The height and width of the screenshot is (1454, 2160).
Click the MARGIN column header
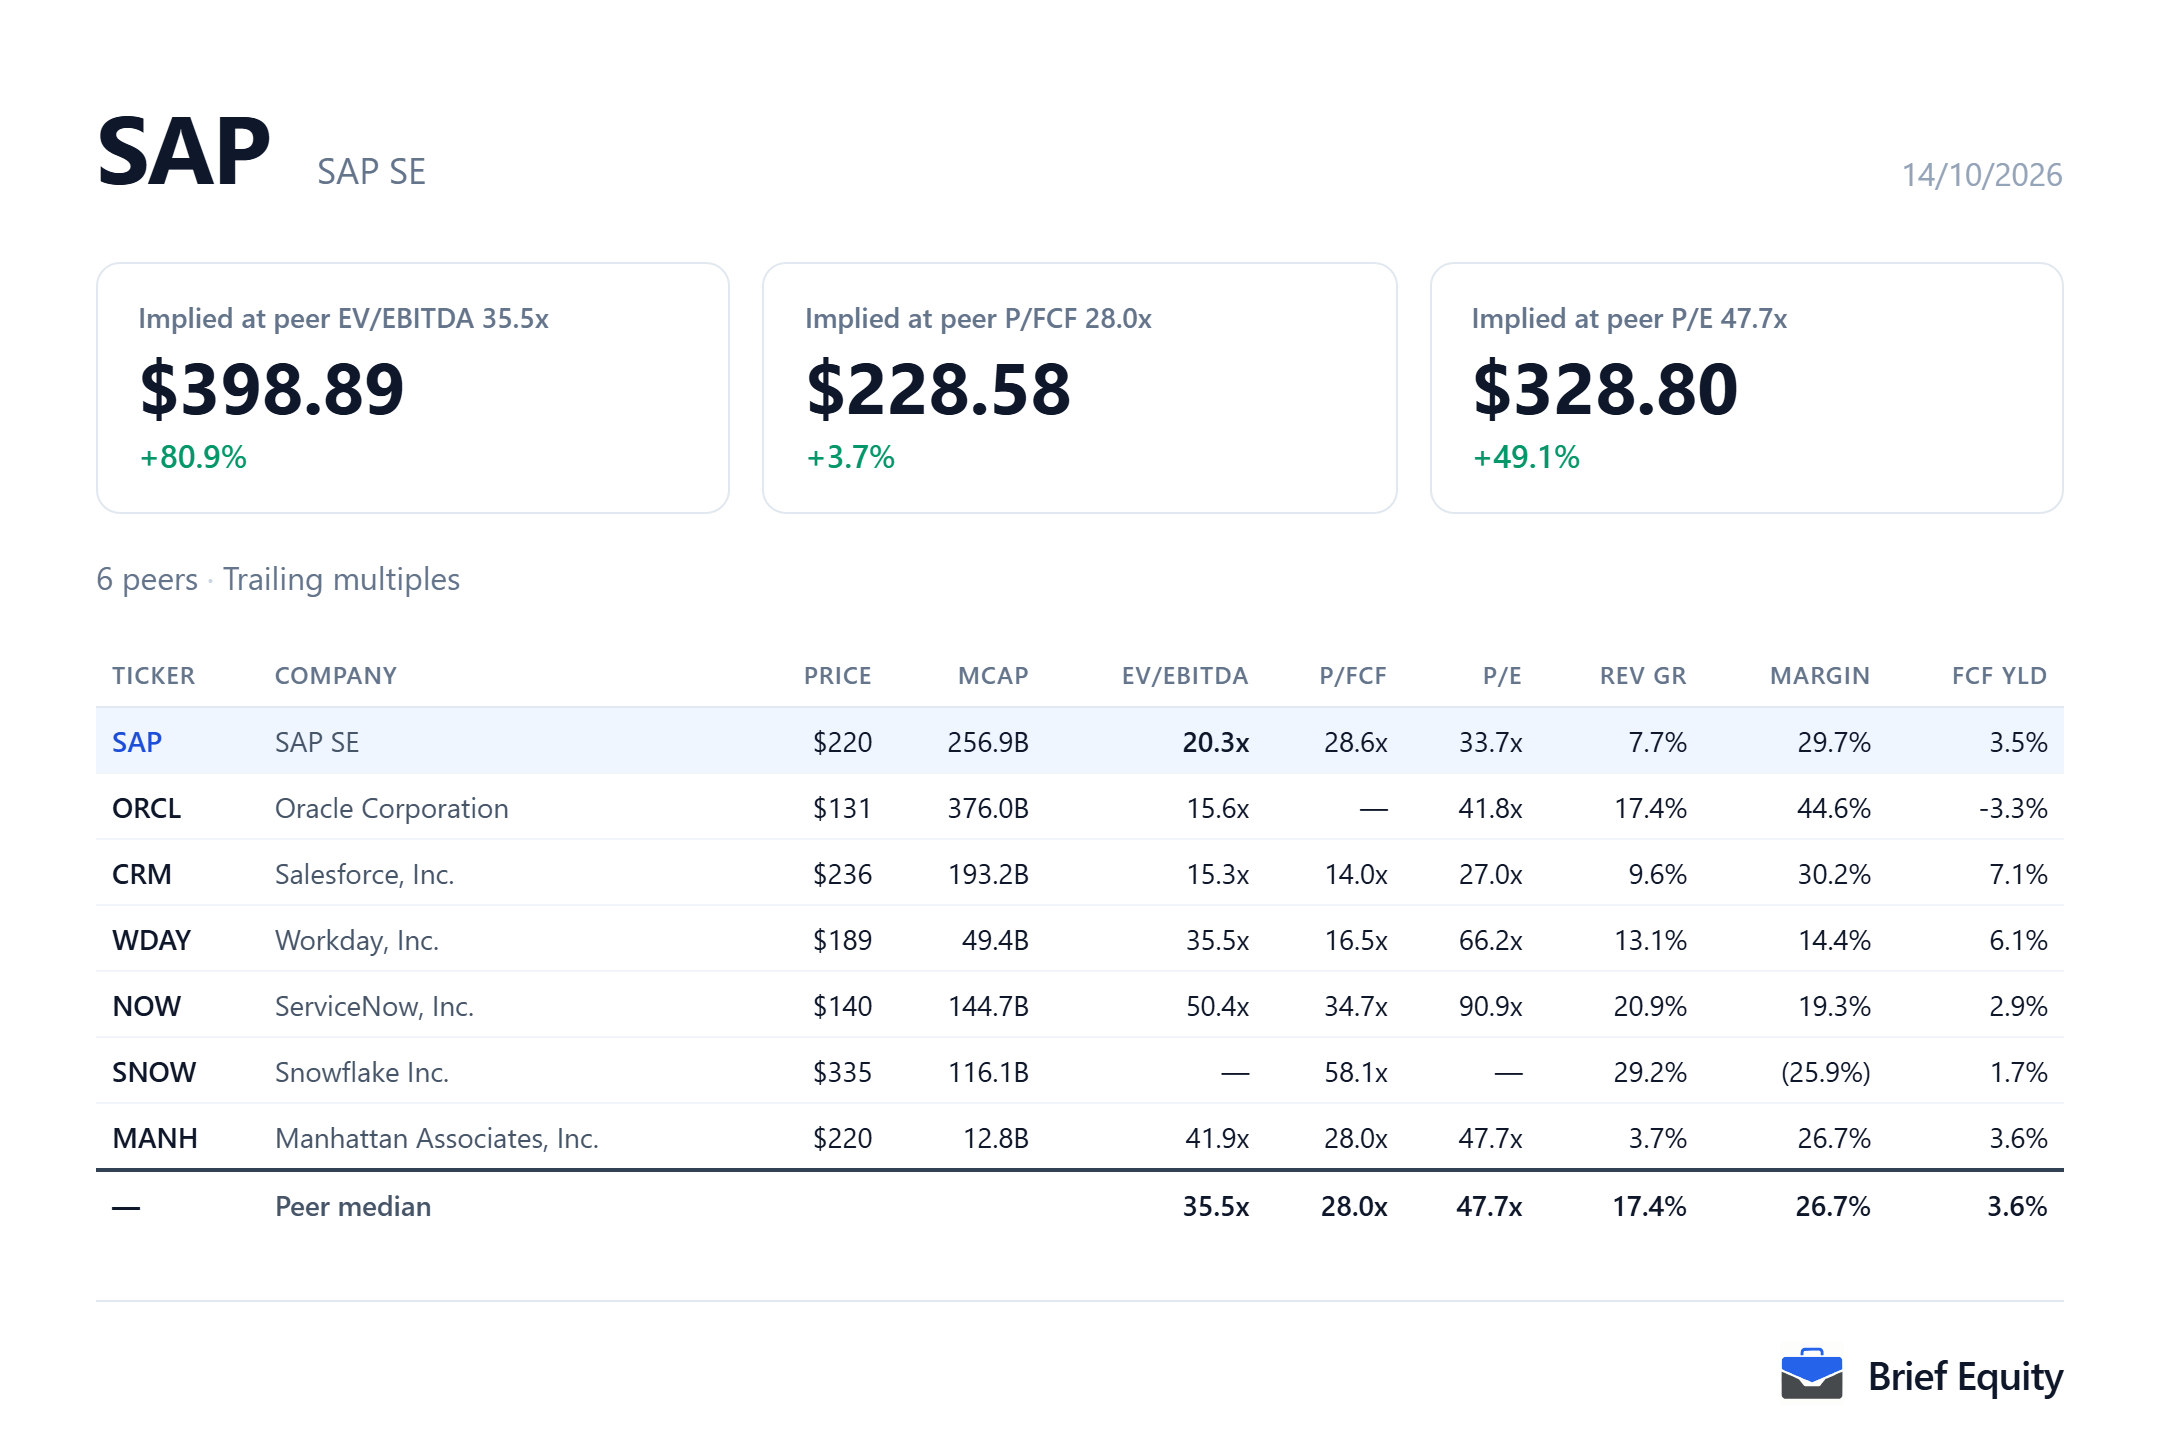pos(1819,676)
